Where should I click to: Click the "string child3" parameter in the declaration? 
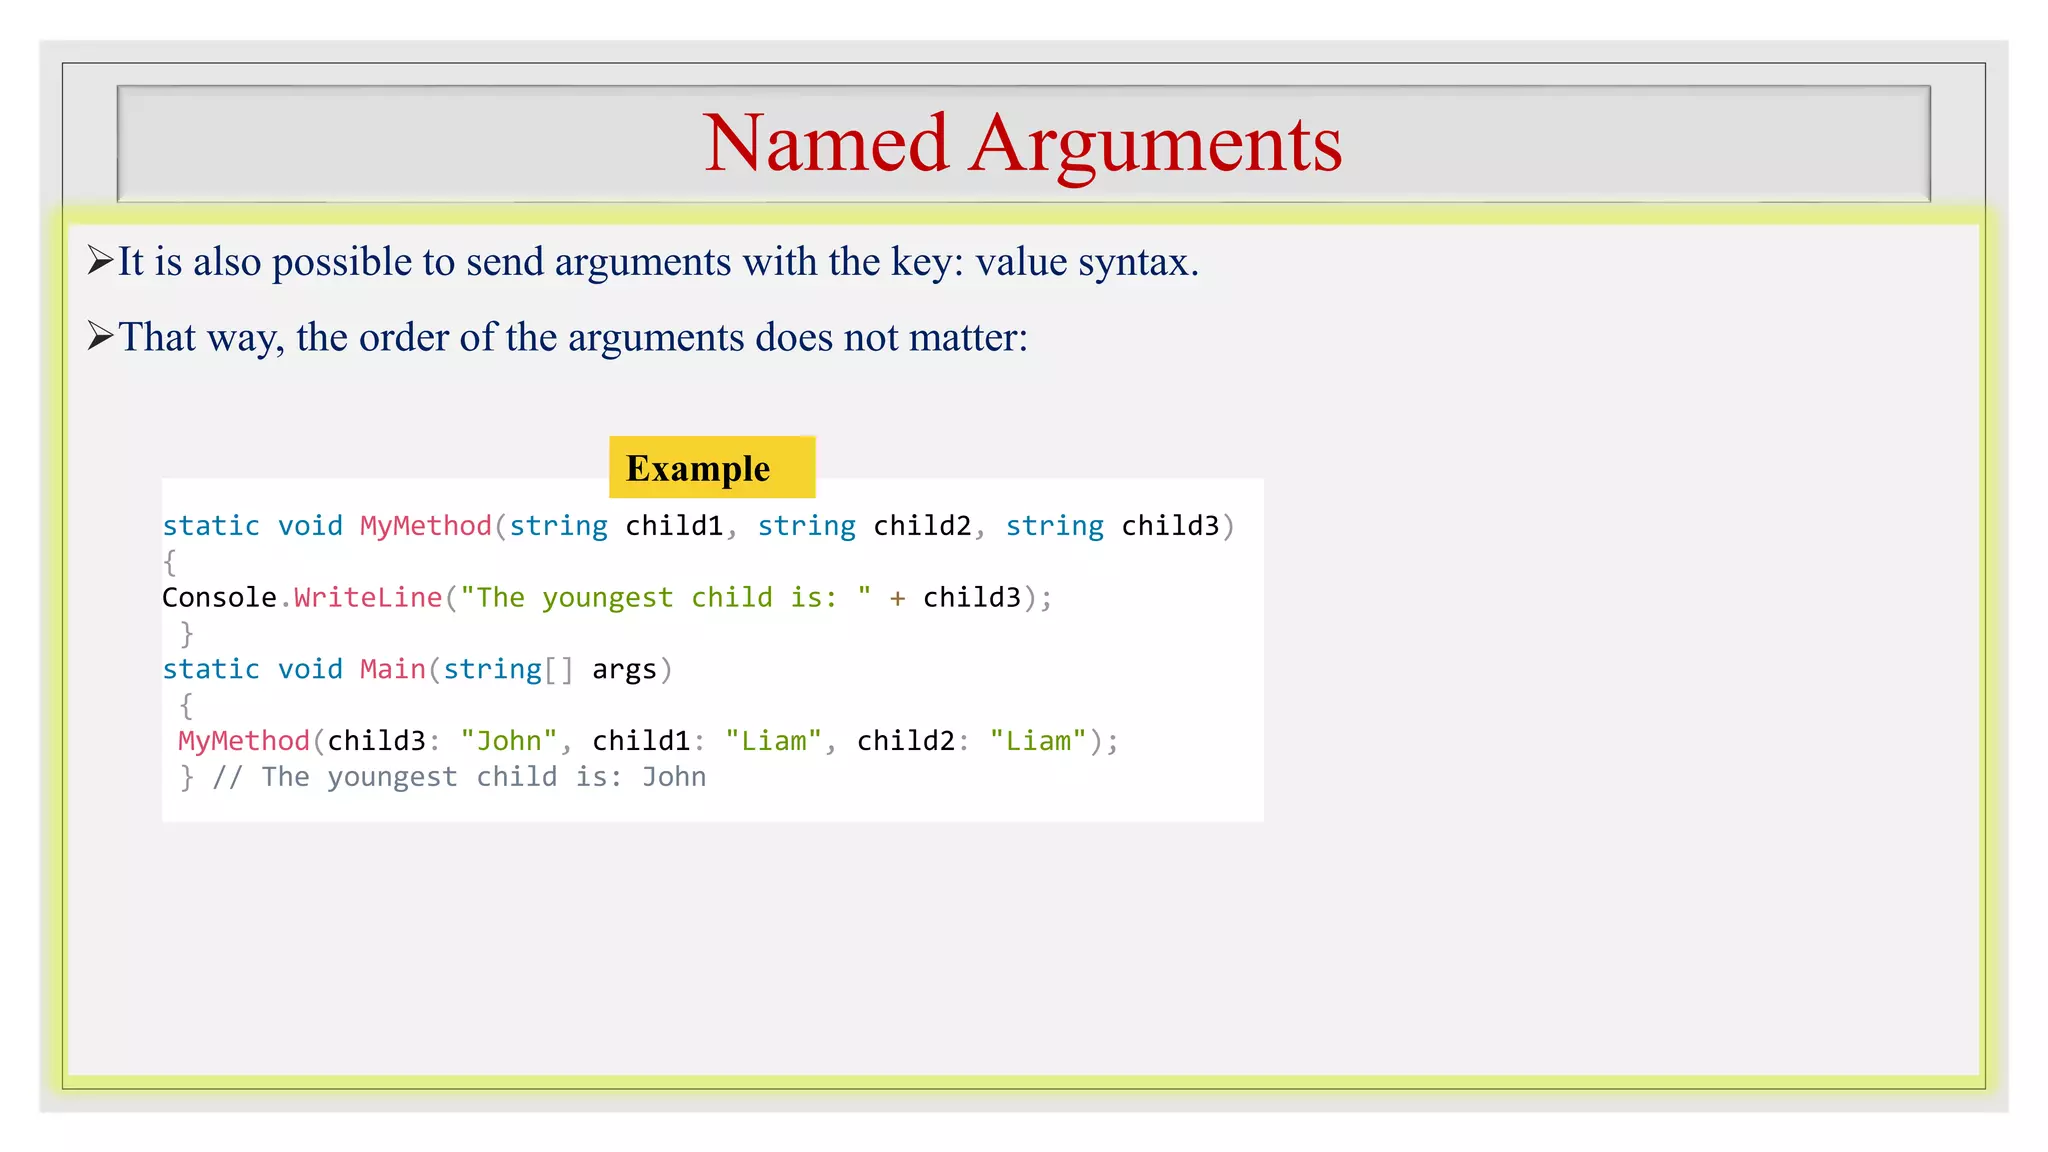1111,526
